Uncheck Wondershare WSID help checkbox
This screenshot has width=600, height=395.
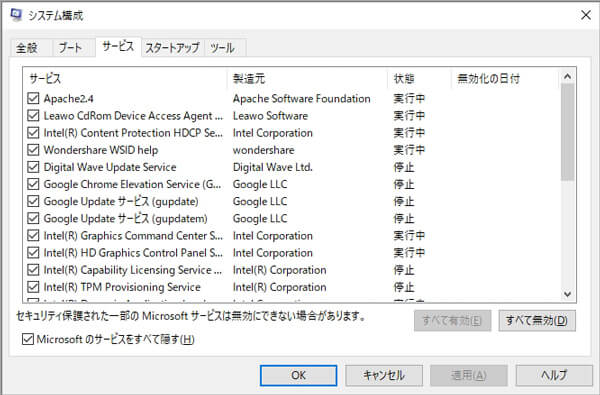pyautogui.click(x=33, y=150)
